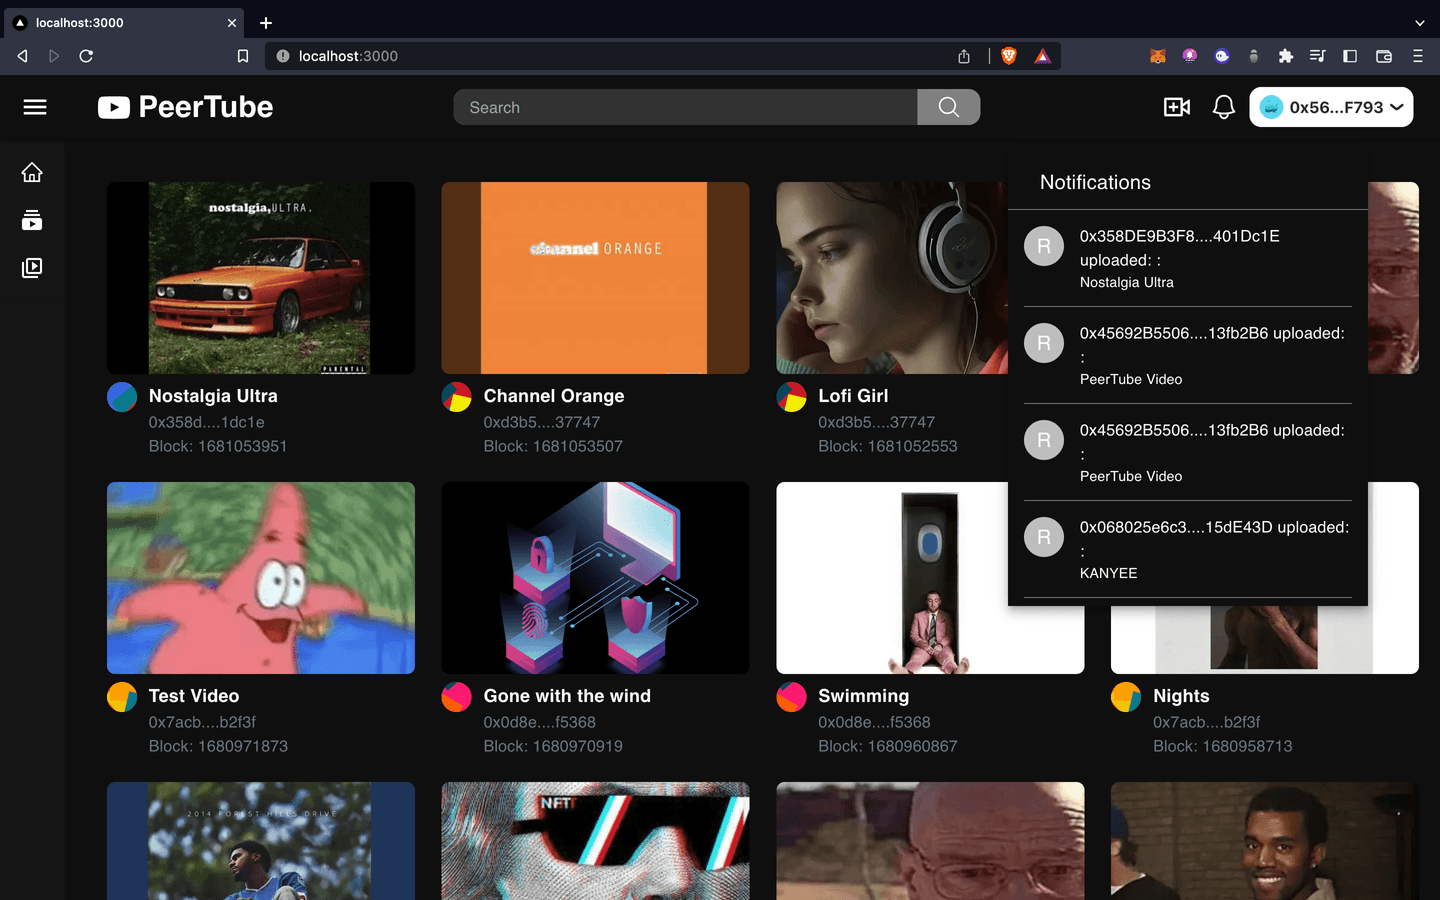Open the Test Video thumbnail
This screenshot has width=1440, height=900.
click(x=261, y=578)
